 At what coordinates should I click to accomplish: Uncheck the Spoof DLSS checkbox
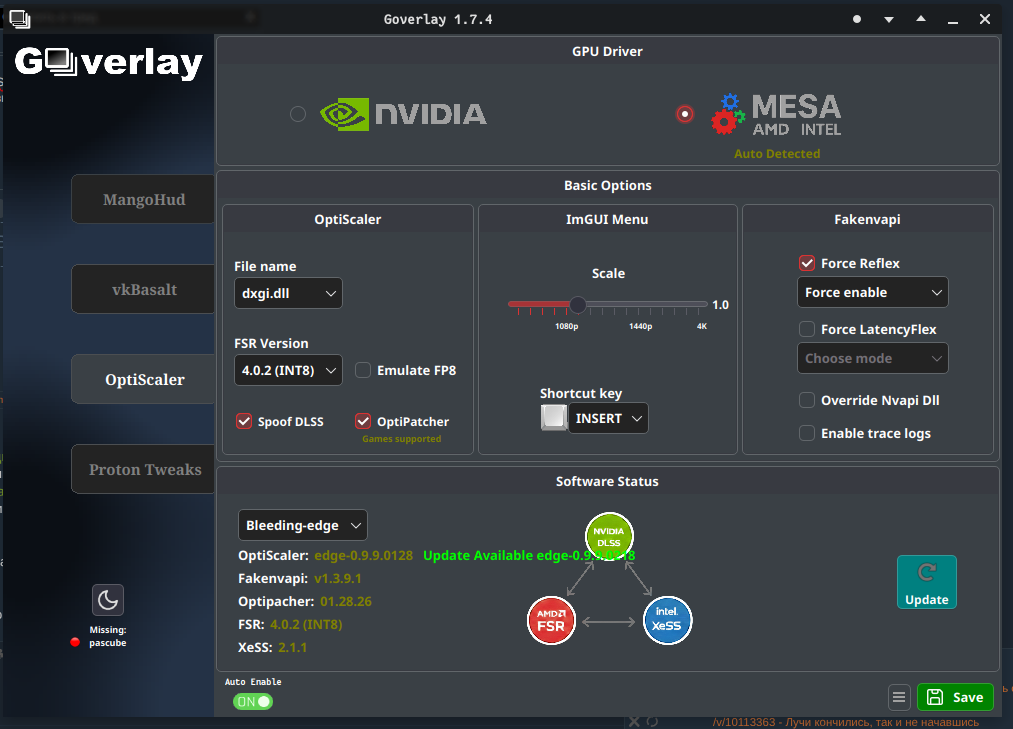coord(244,421)
